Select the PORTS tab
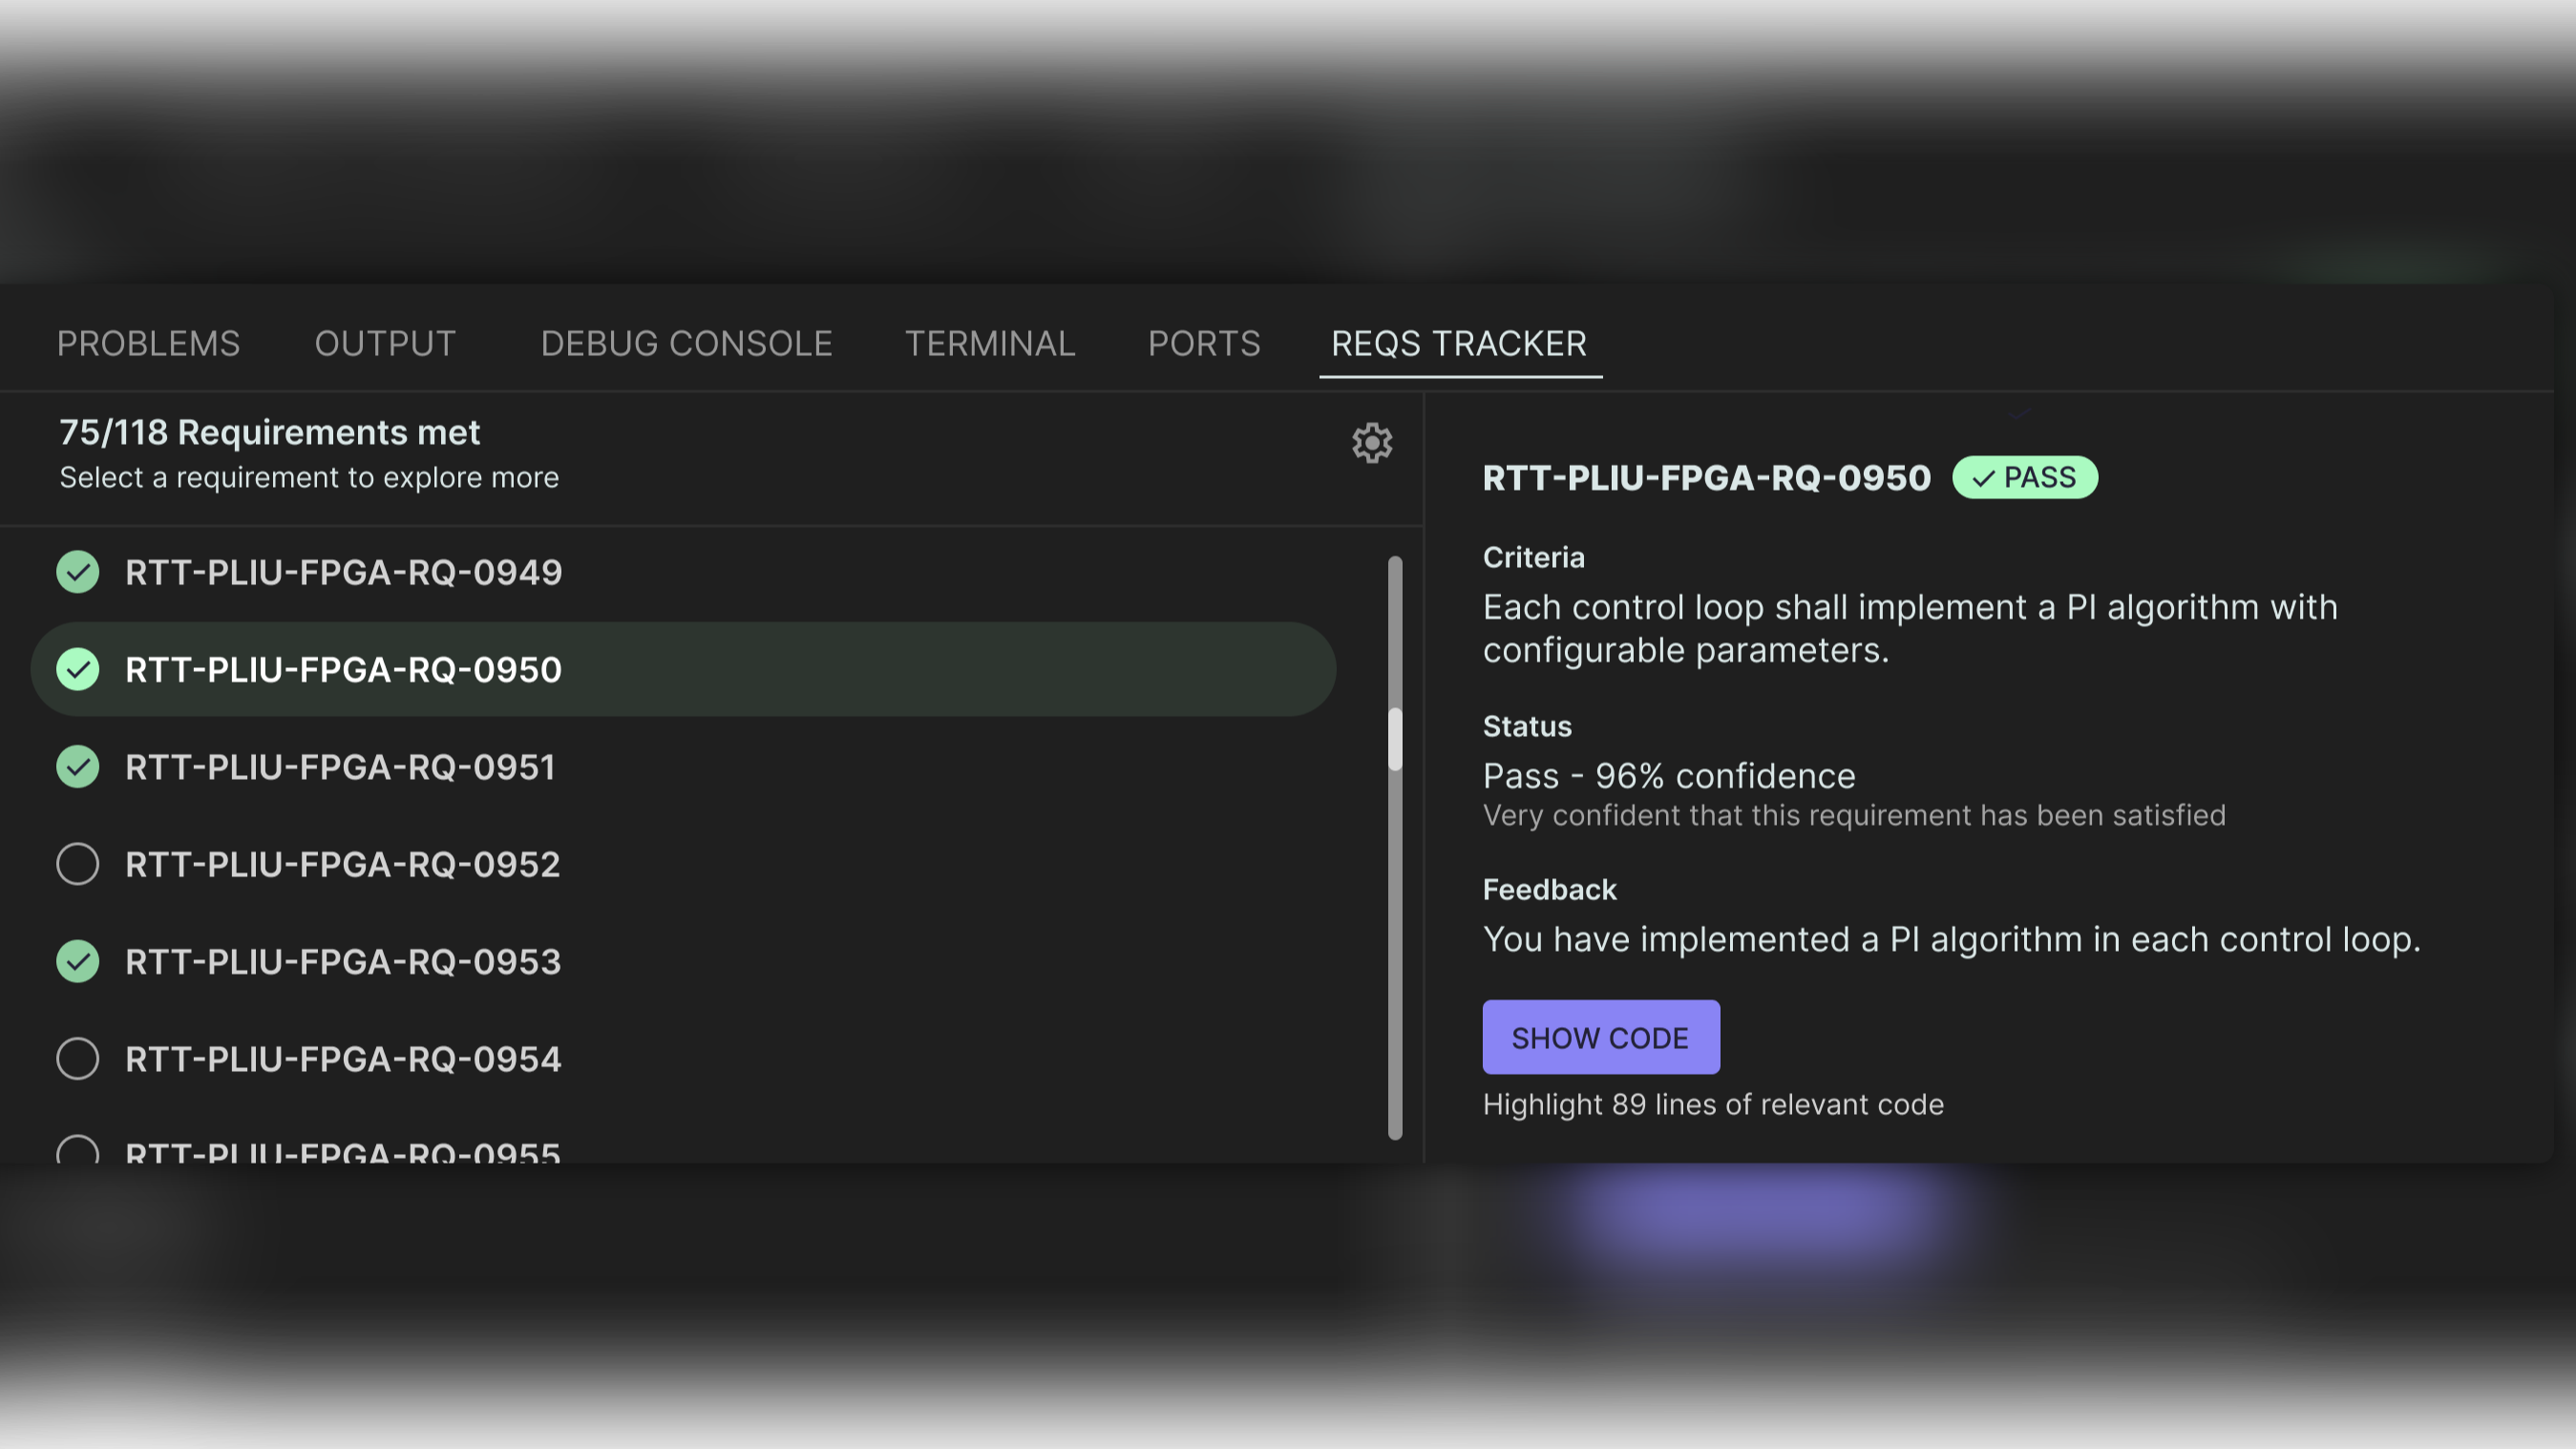Image resolution: width=2576 pixels, height=1449 pixels. (x=1203, y=343)
